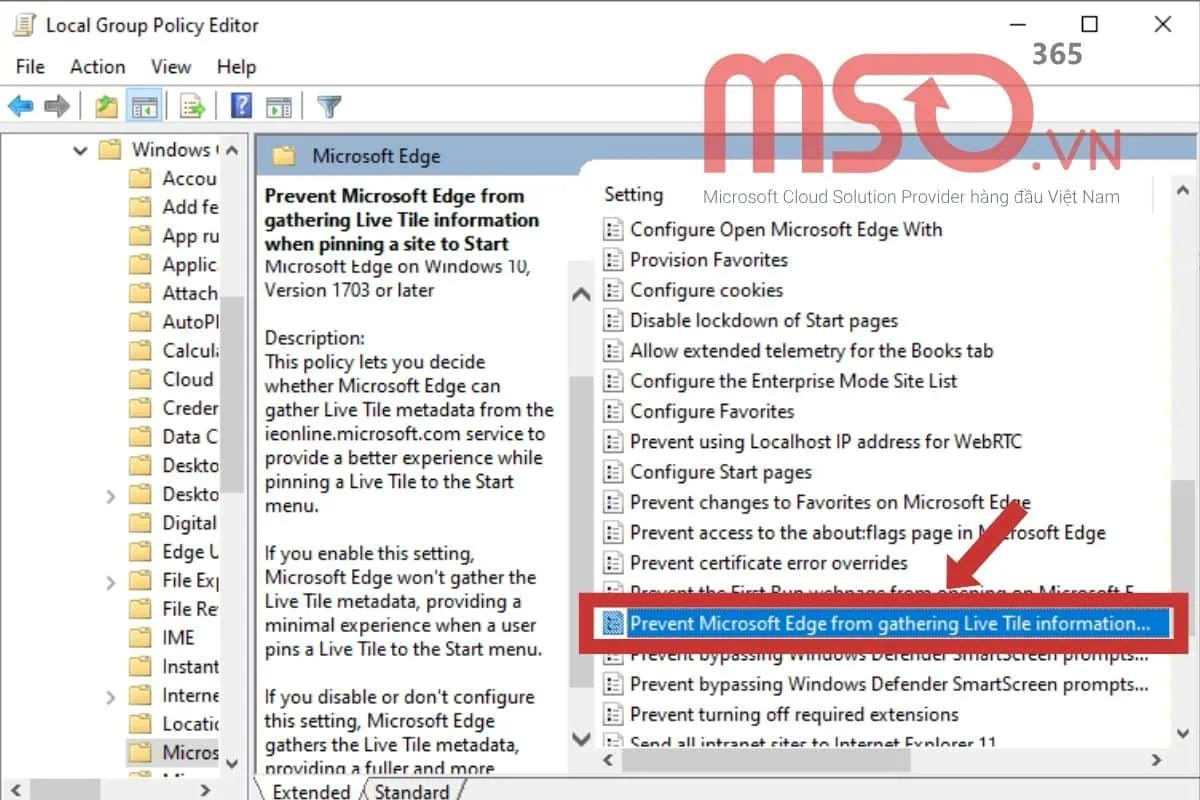Switch to the Standard tab

[412, 792]
